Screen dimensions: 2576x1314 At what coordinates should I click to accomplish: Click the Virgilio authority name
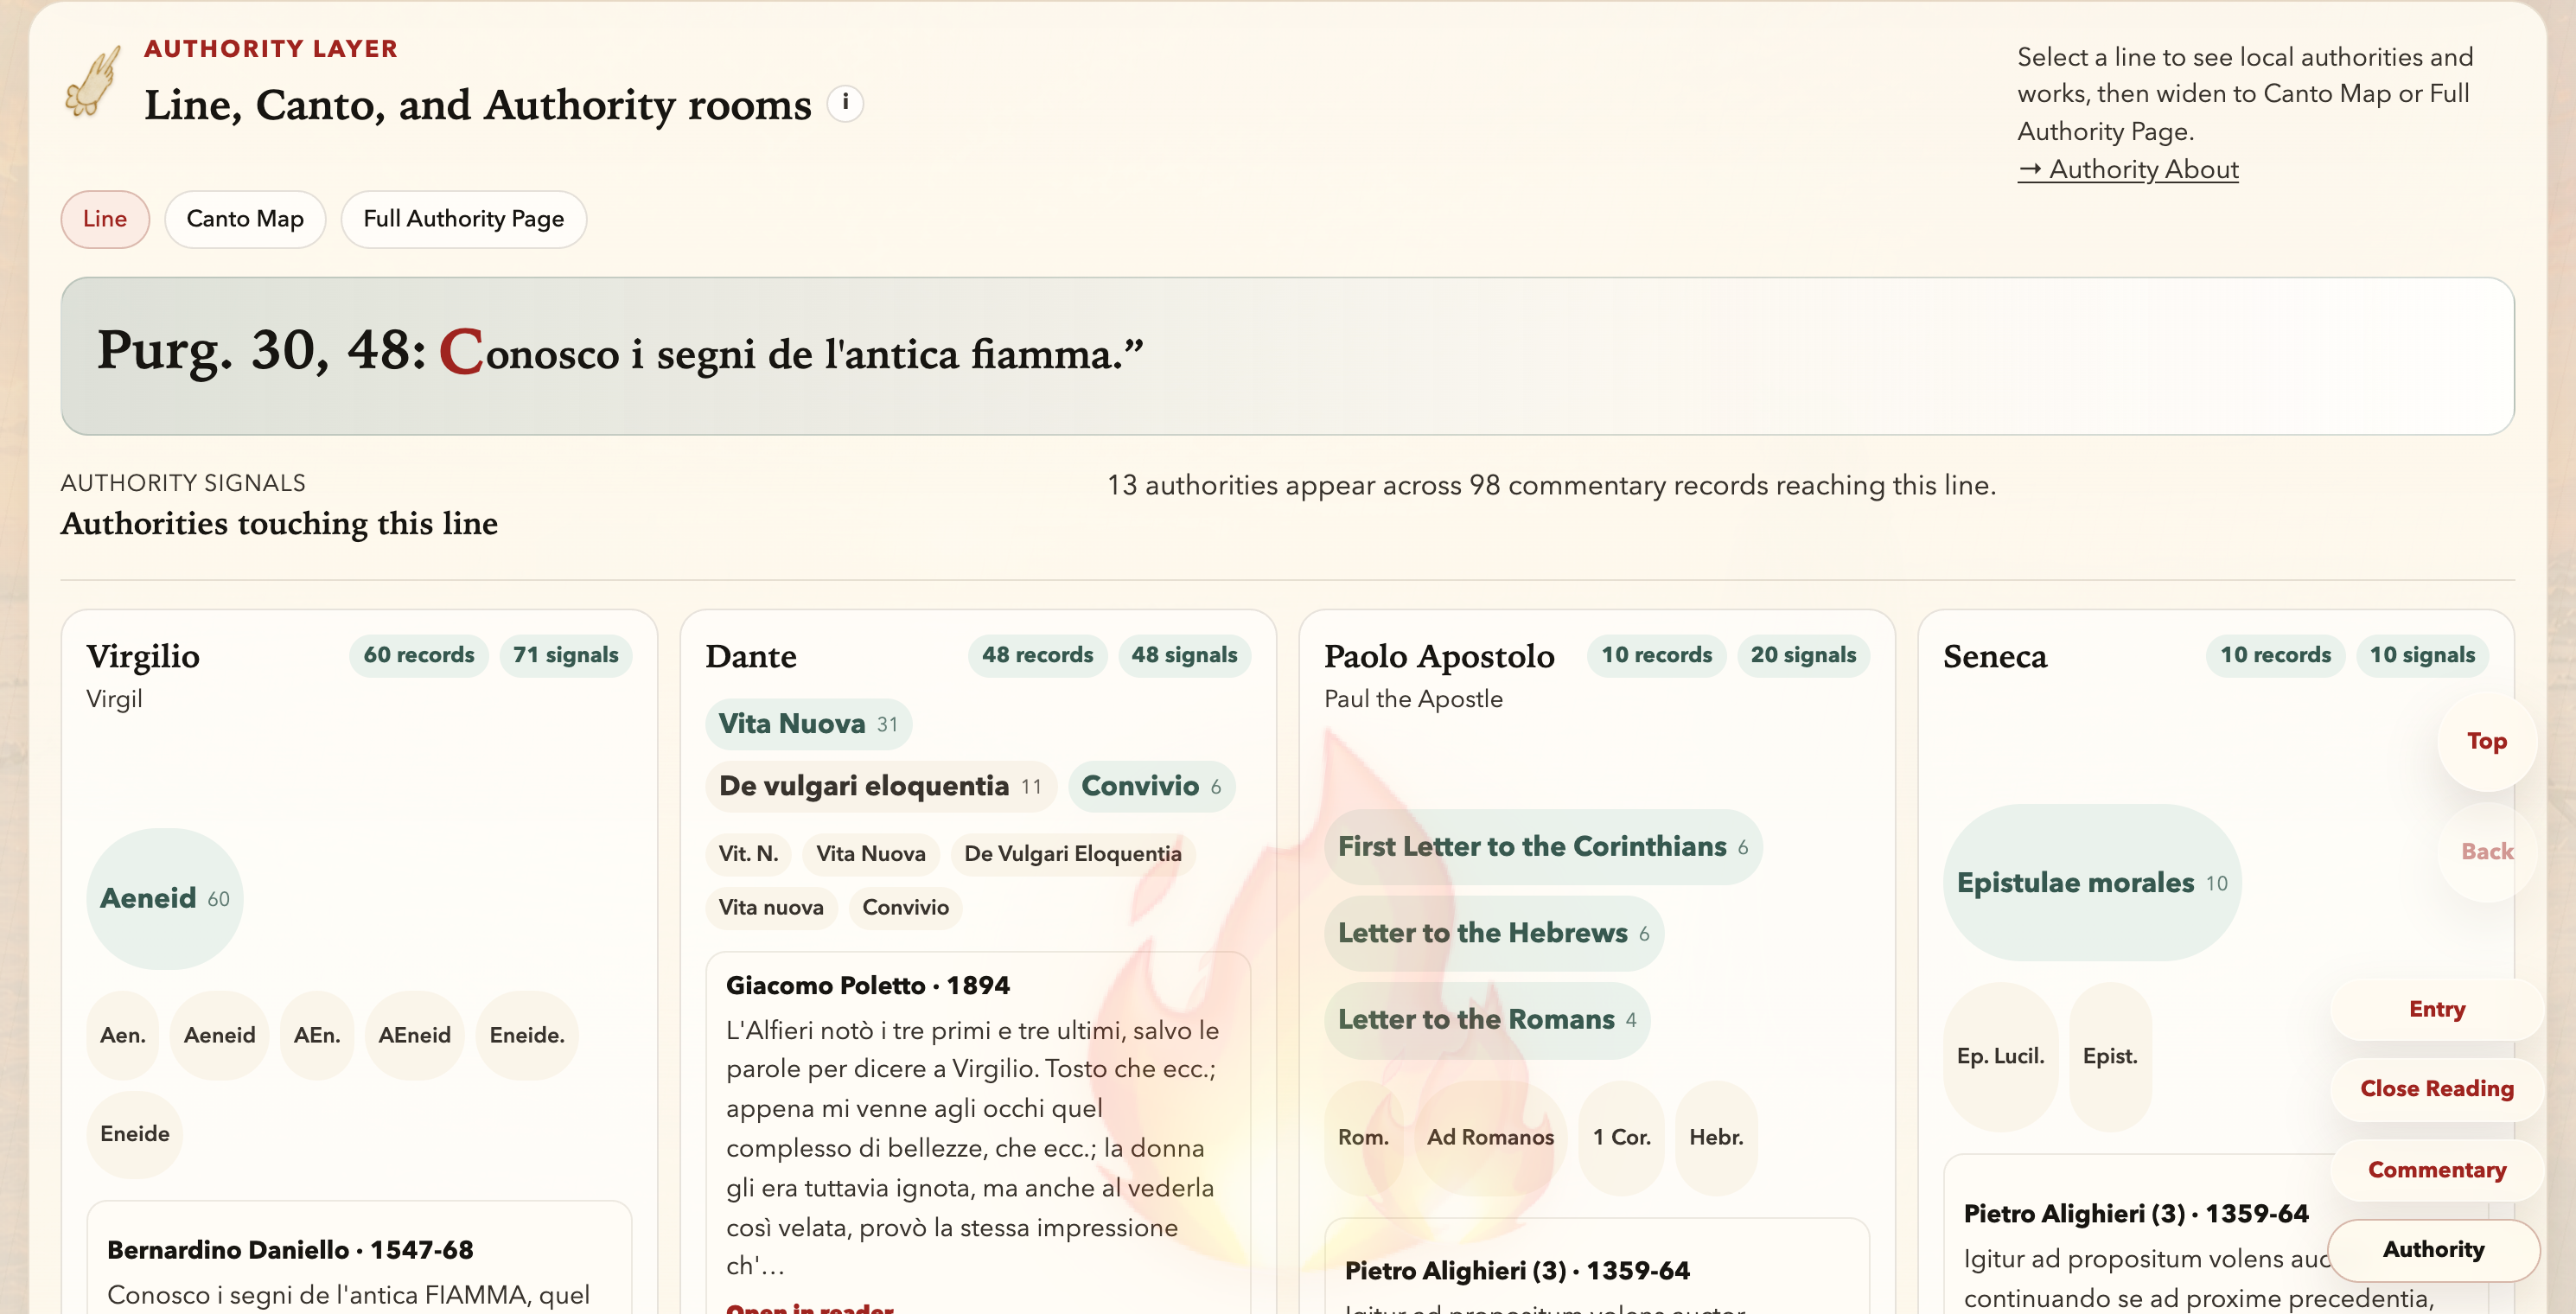coord(143,656)
